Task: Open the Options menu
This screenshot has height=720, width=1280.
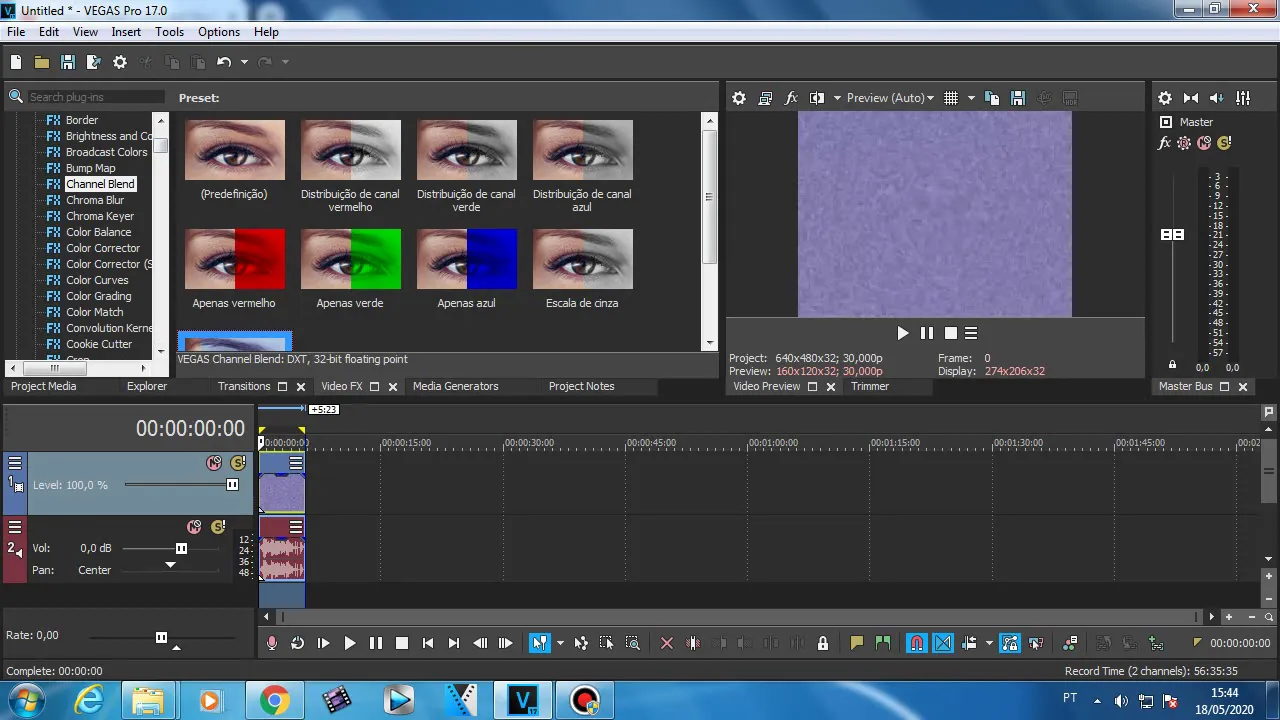Action: point(219,32)
